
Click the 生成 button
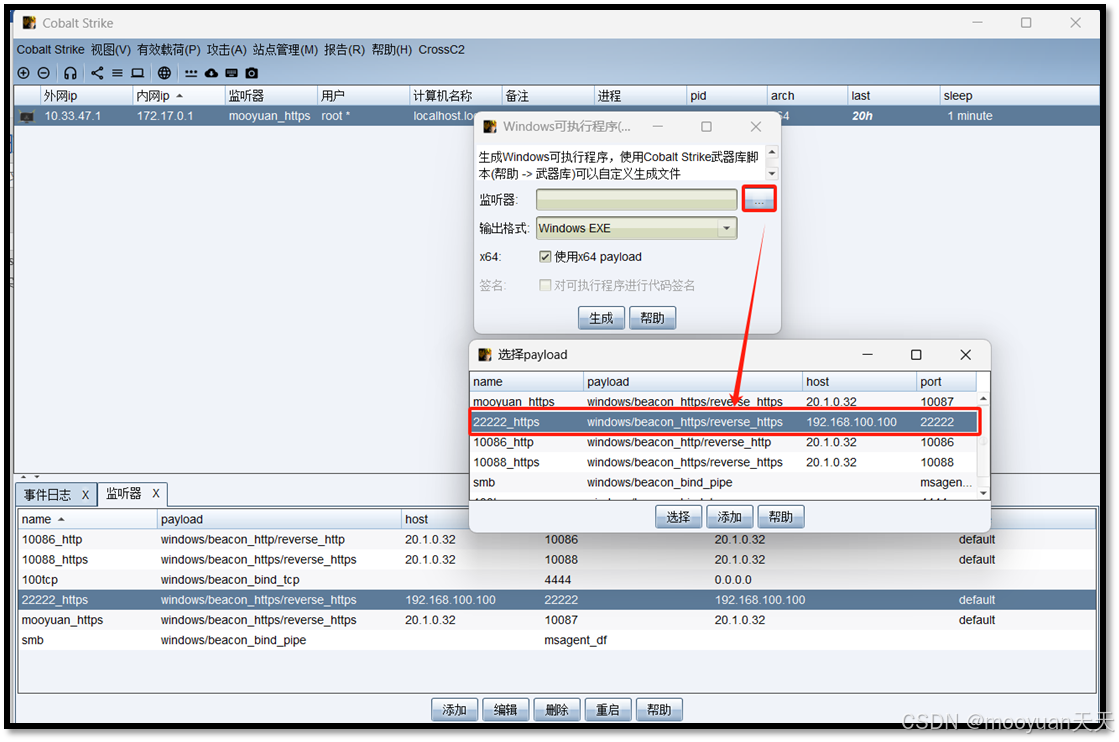[601, 318]
